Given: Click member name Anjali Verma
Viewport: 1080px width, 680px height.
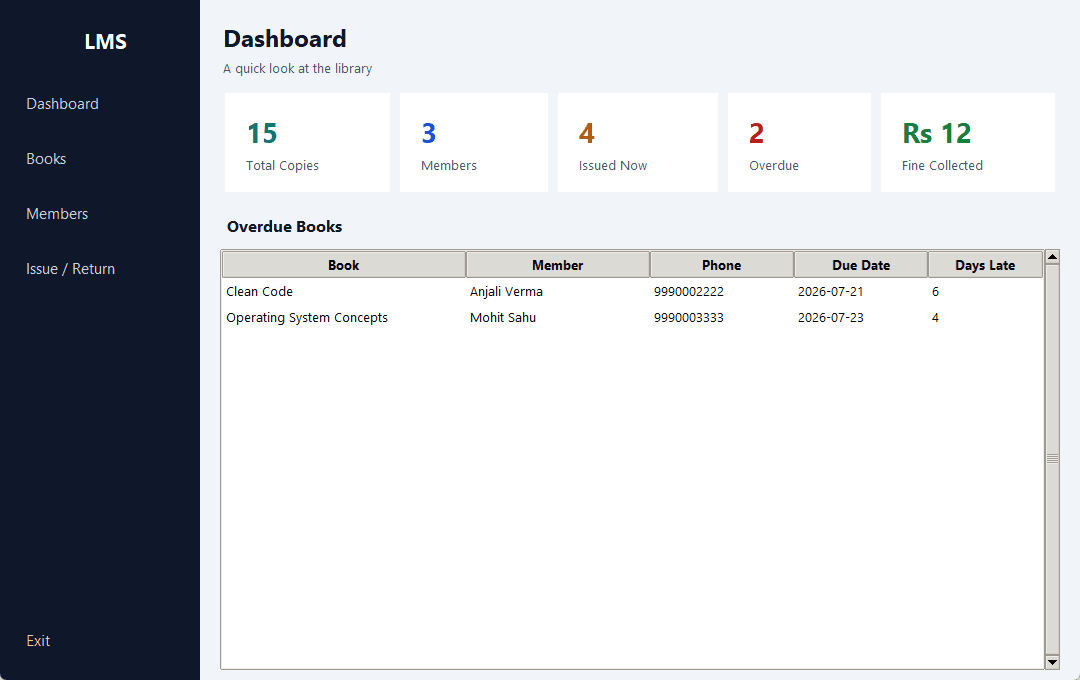Looking at the screenshot, I should click(506, 291).
